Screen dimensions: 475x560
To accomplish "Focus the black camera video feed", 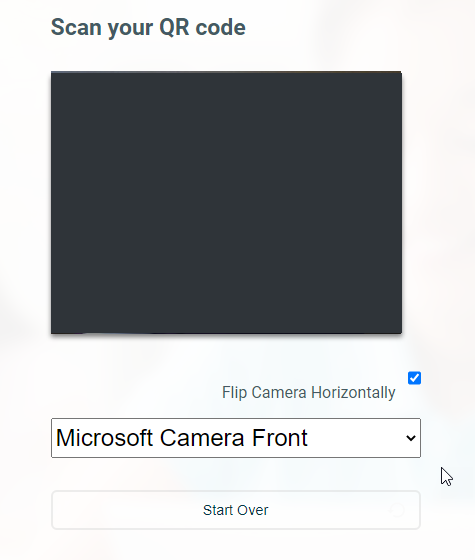I will point(226,202).
